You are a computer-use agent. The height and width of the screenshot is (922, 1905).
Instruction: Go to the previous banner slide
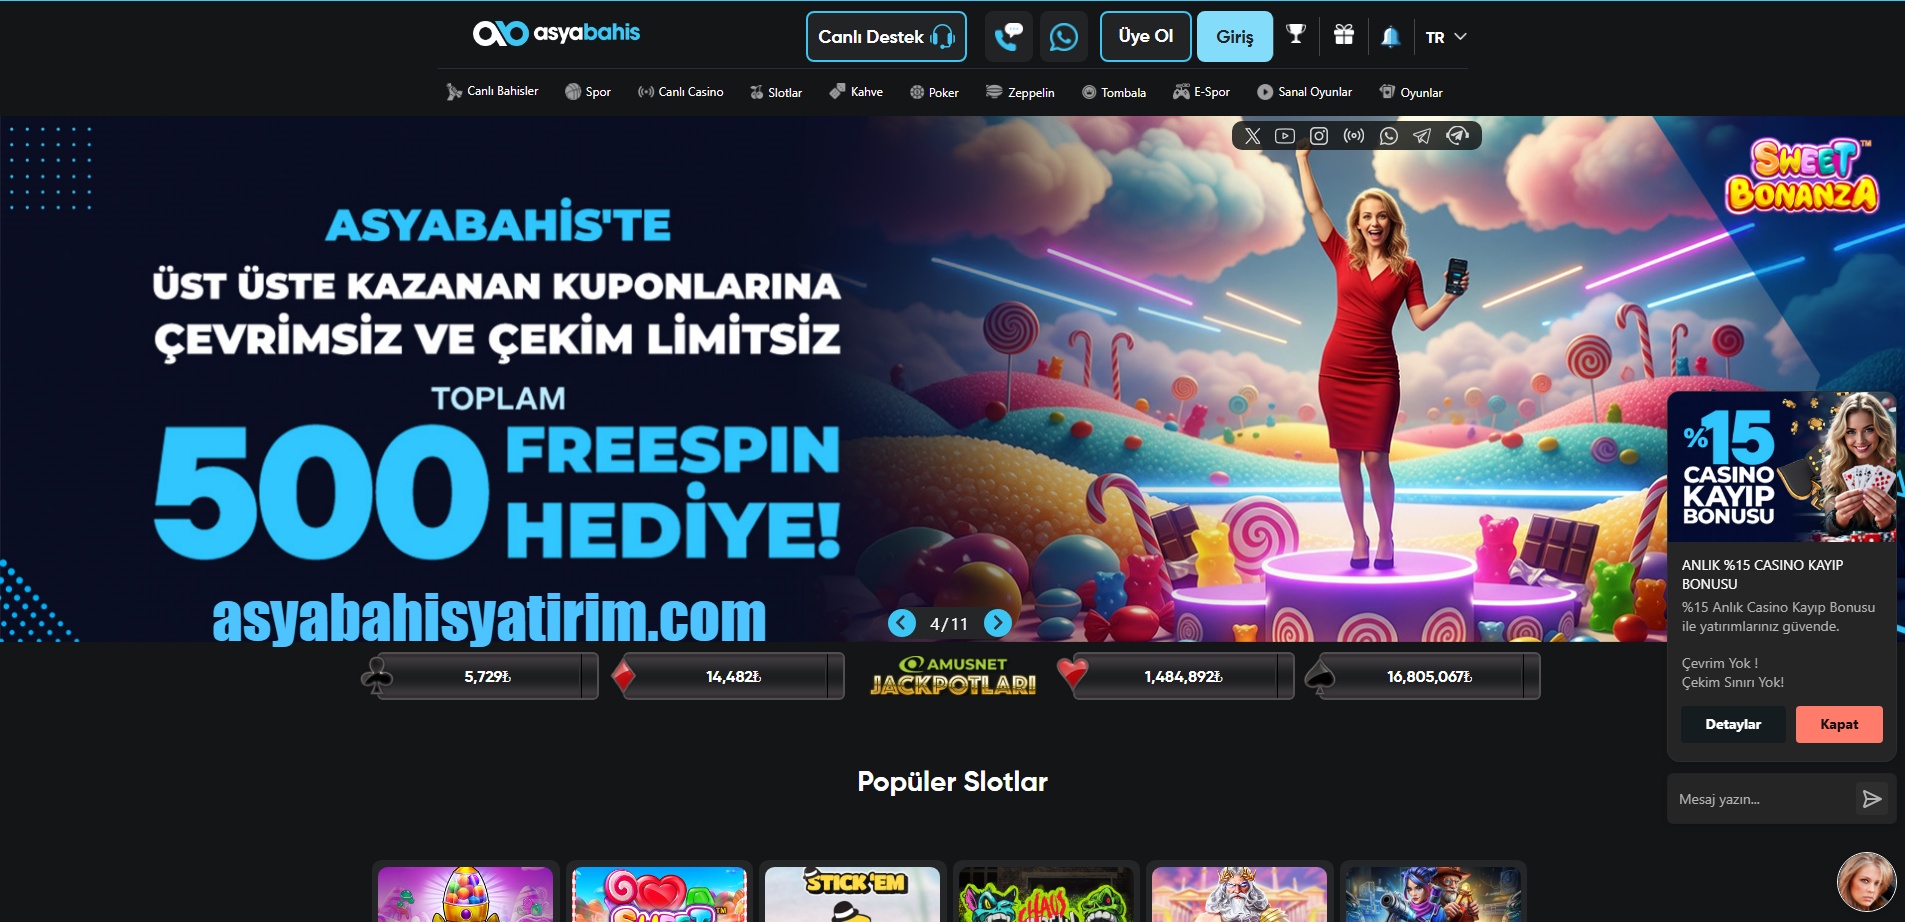[902, 623]
